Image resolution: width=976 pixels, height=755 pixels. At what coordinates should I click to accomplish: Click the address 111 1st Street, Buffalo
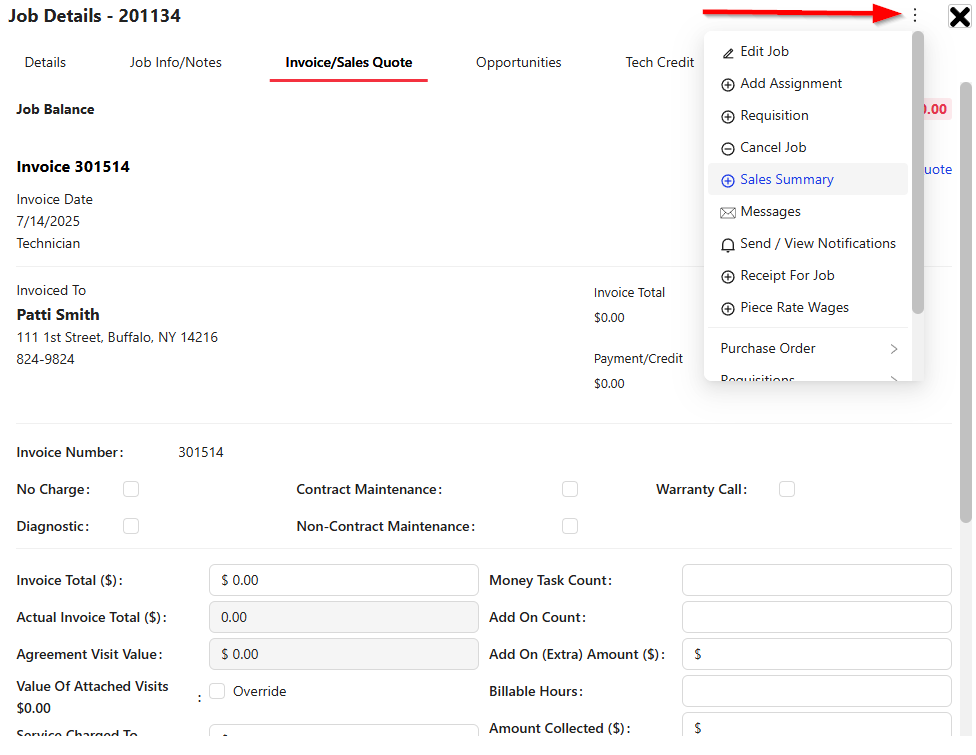(x=117, y=337)
